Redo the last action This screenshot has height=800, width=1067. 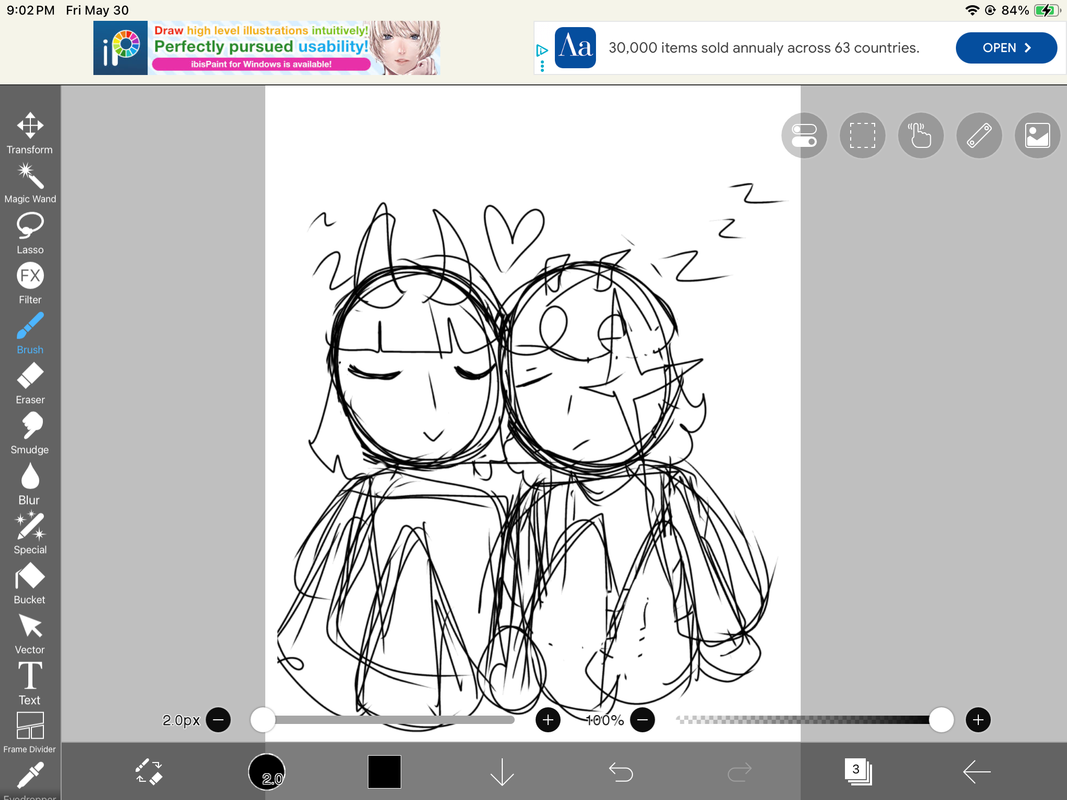739,772
